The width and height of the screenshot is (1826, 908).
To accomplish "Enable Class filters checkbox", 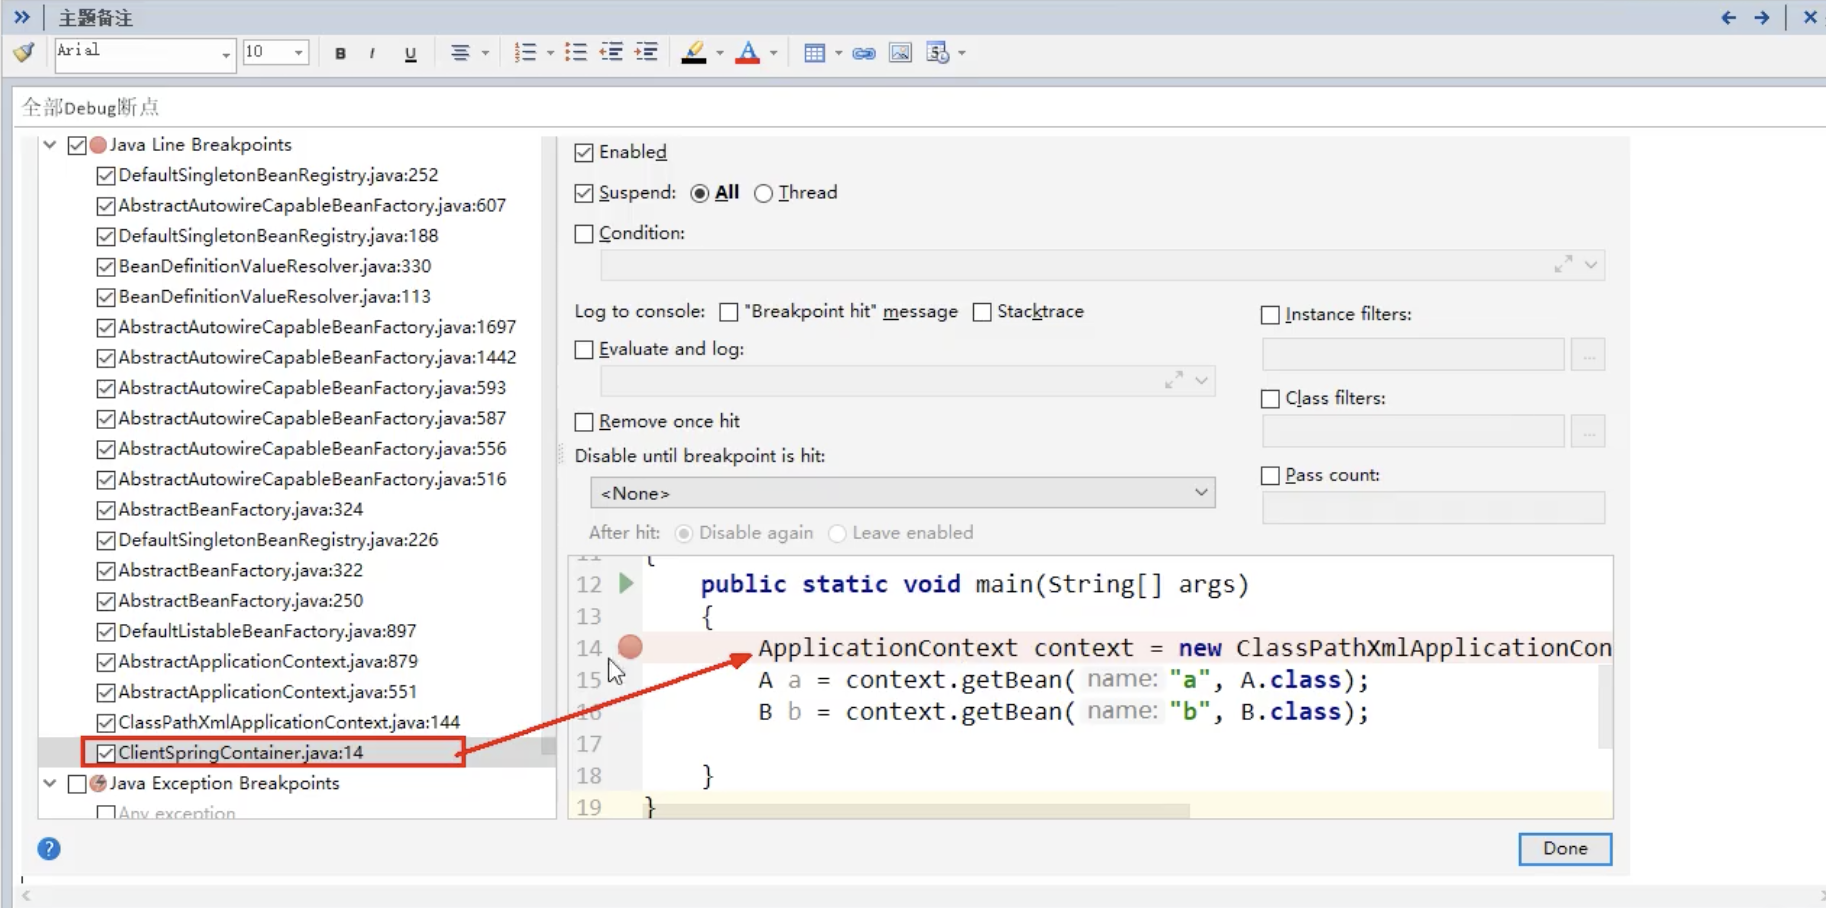I will (1270, 399).
